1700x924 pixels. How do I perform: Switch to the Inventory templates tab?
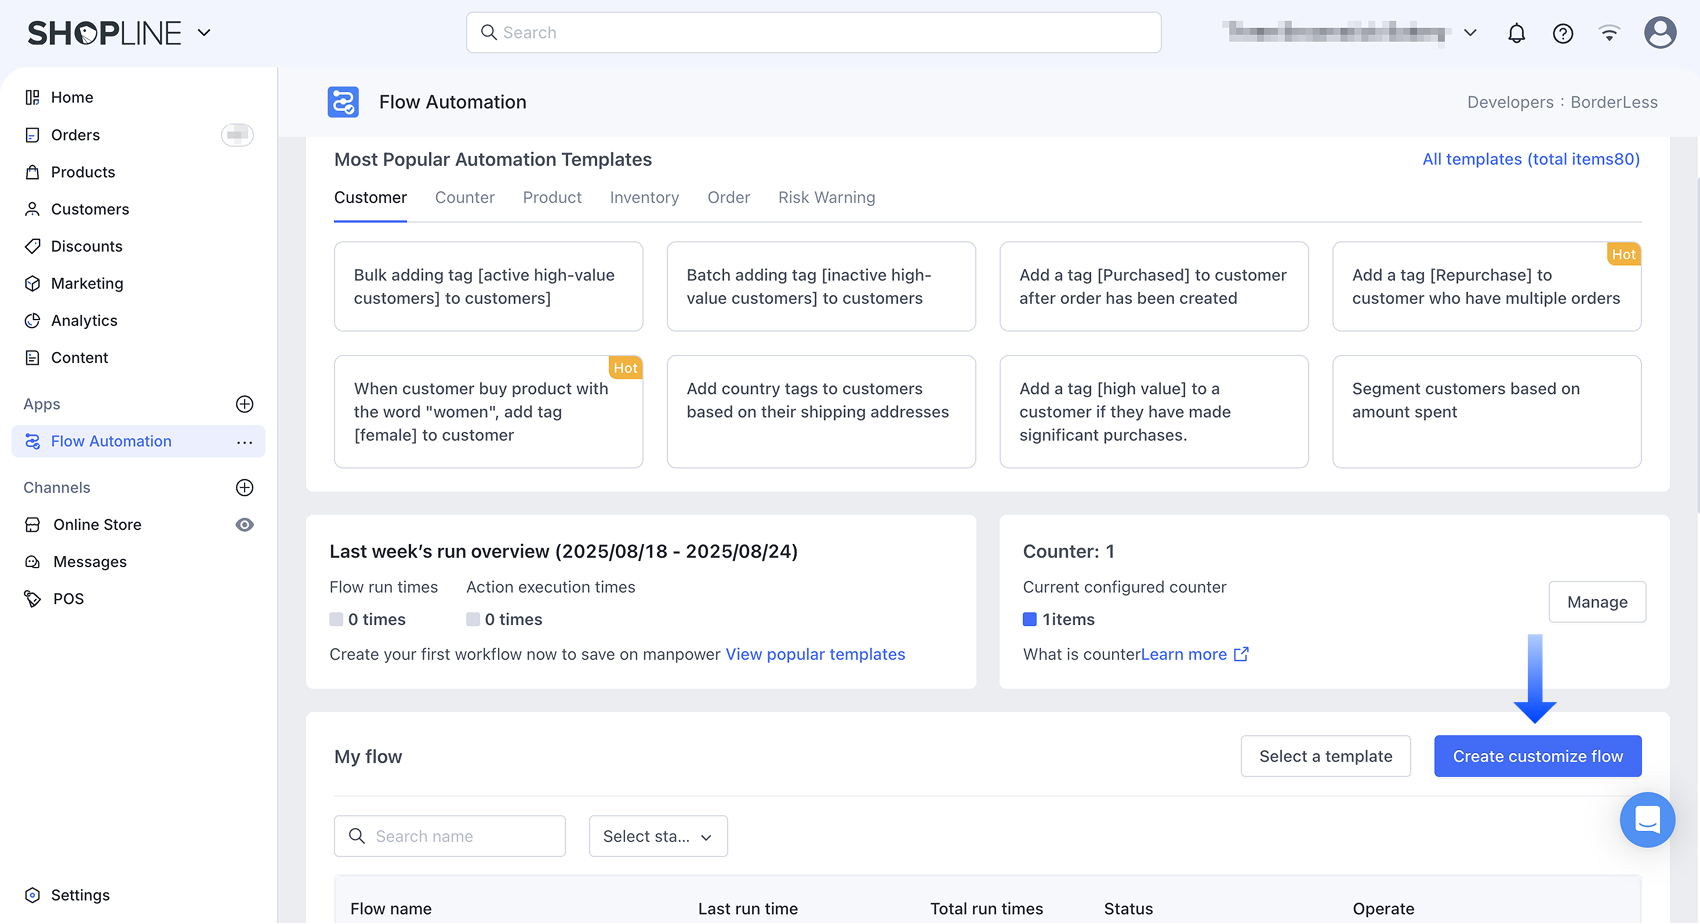[x=644, y=198]
